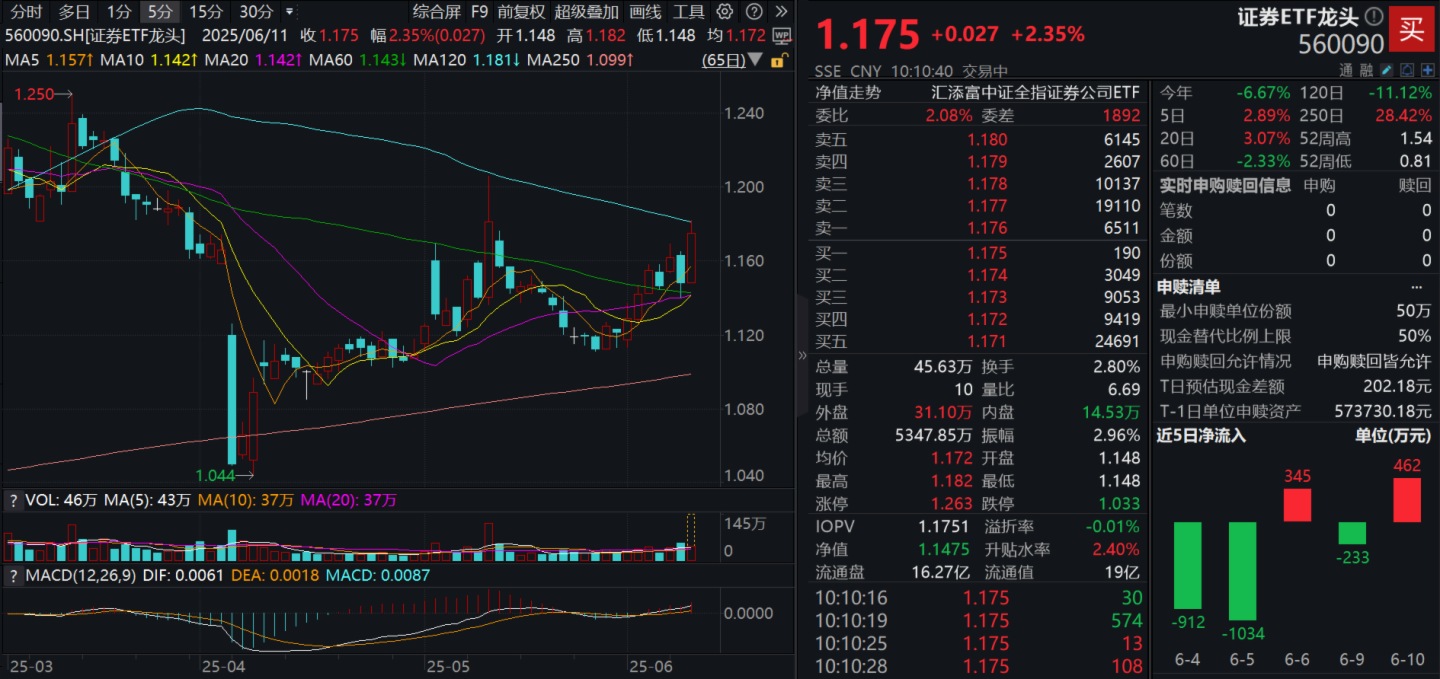Open 前复权 adjustment menu
Screen dimensions: 1440x679
coord(521,12)
